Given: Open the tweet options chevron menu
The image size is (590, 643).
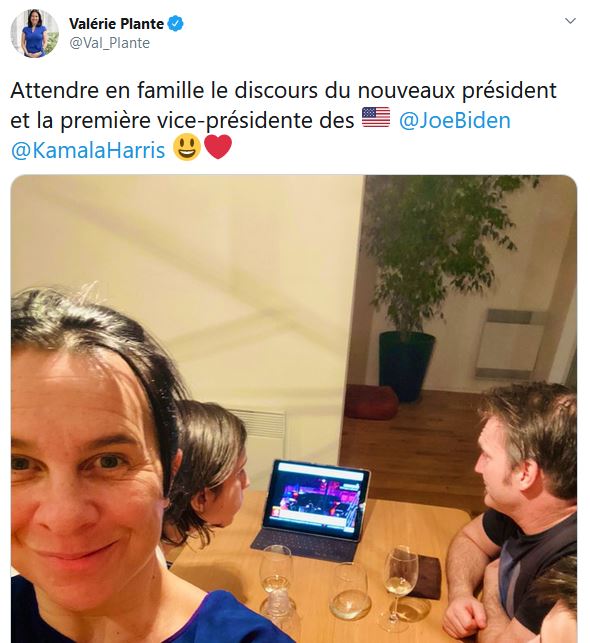Looking at the screenshot, I should click(570, 21).
